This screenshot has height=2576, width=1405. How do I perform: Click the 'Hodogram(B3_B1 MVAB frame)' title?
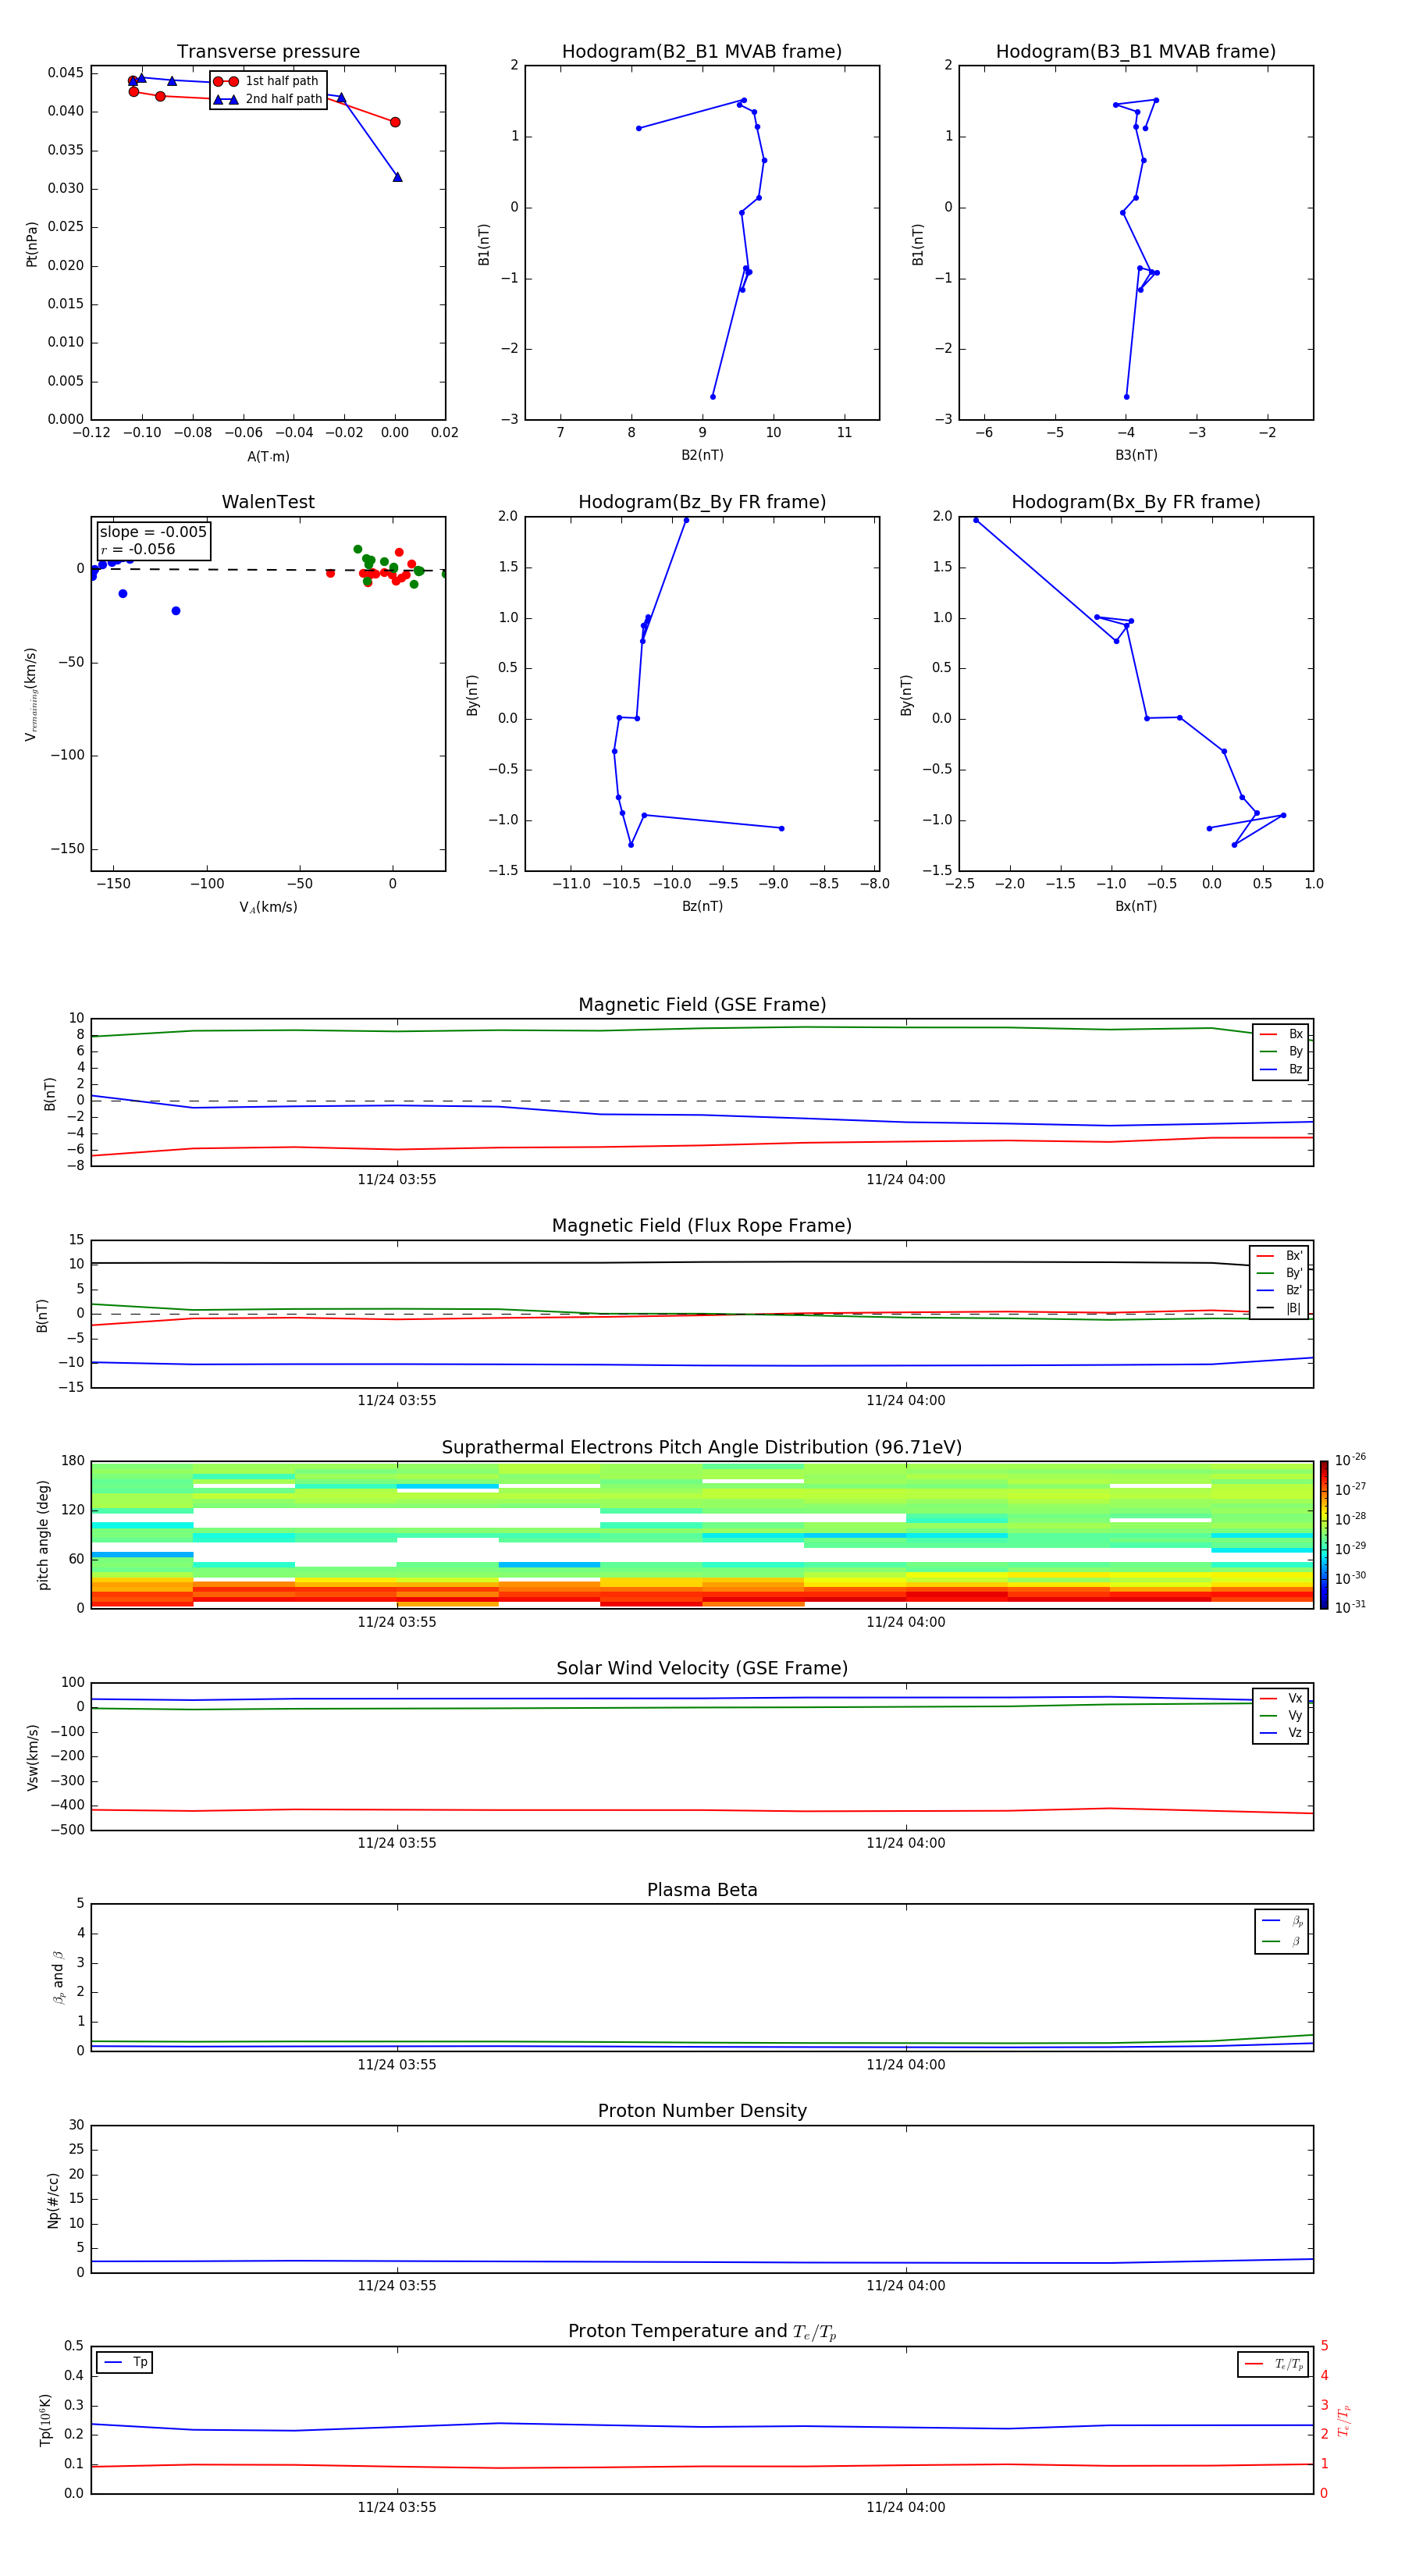click(x=1136, y=52)
